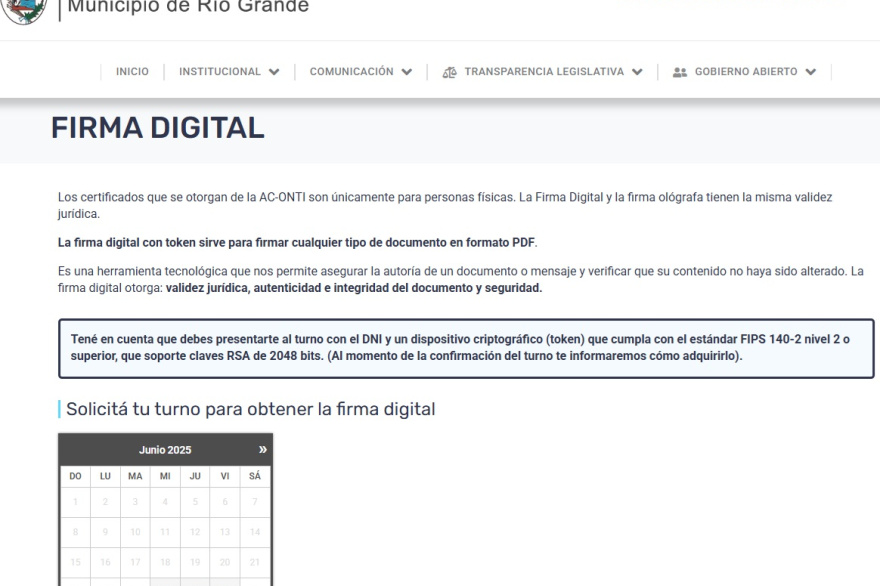Click the MI weekday column header
Image resolution: width=880 pixels, height=586 pixels.
coord(165,476)
